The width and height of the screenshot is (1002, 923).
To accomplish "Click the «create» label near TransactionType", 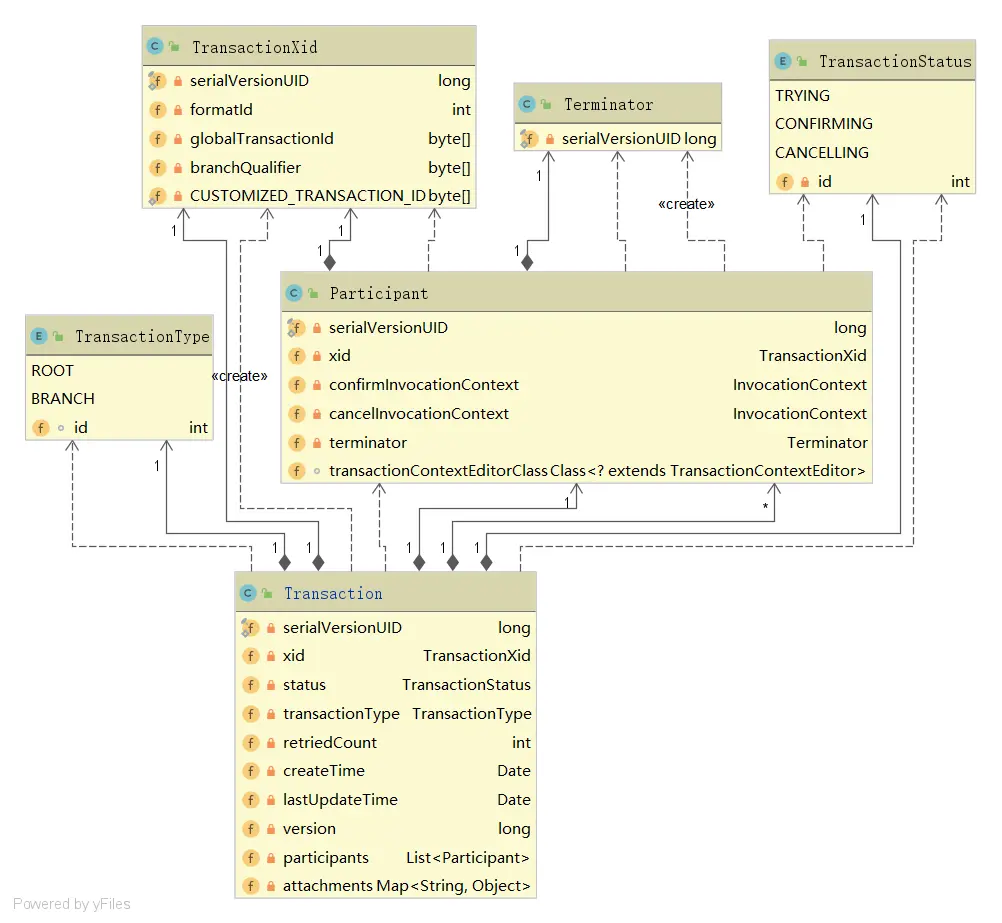I will pos(240,376).
